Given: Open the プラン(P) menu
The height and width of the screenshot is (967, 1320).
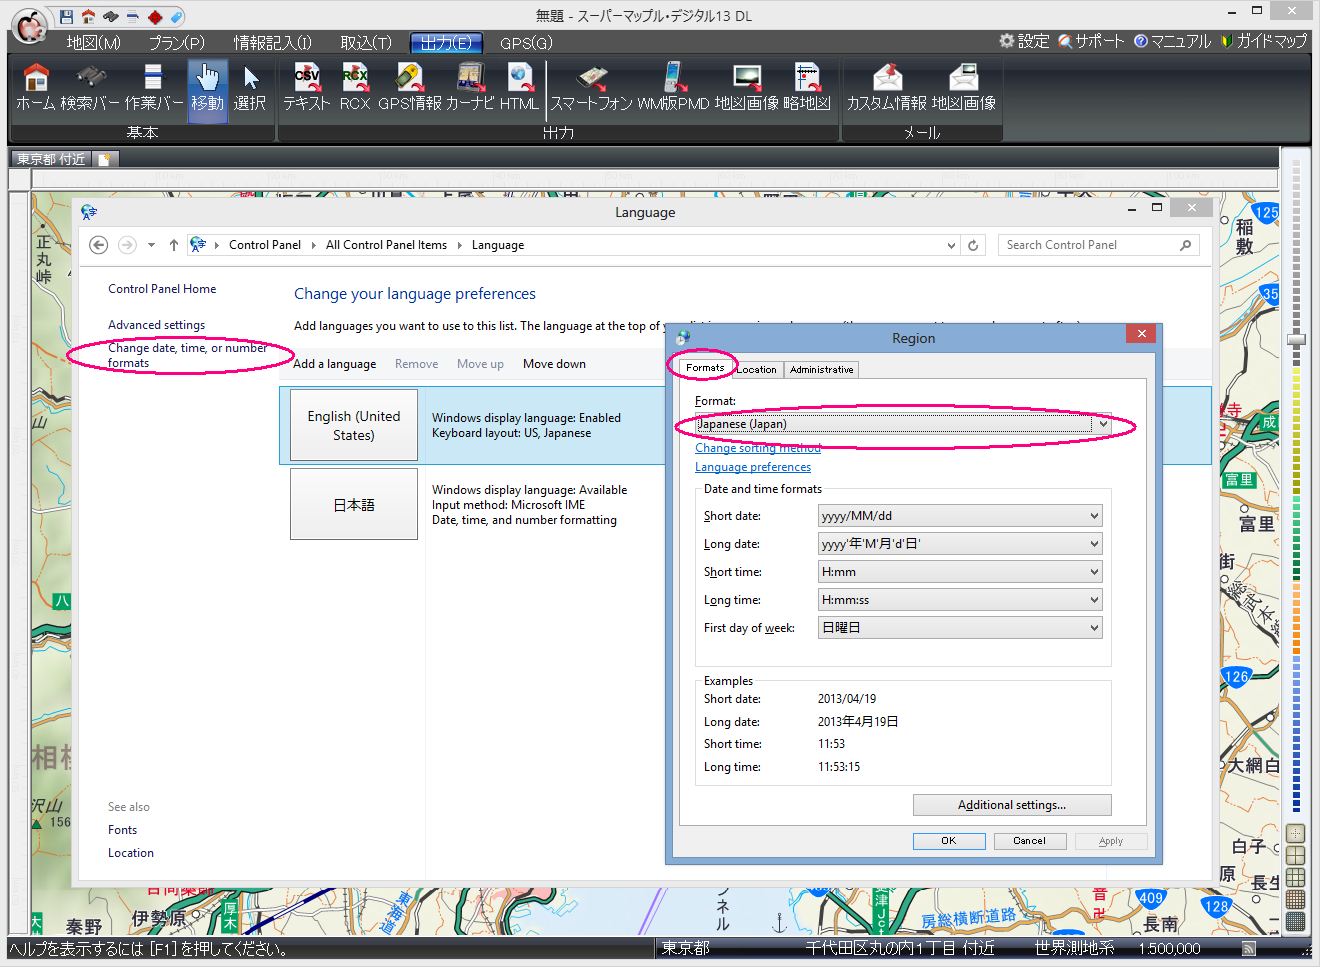Looking at the screenshot, I should pos(177,43).
